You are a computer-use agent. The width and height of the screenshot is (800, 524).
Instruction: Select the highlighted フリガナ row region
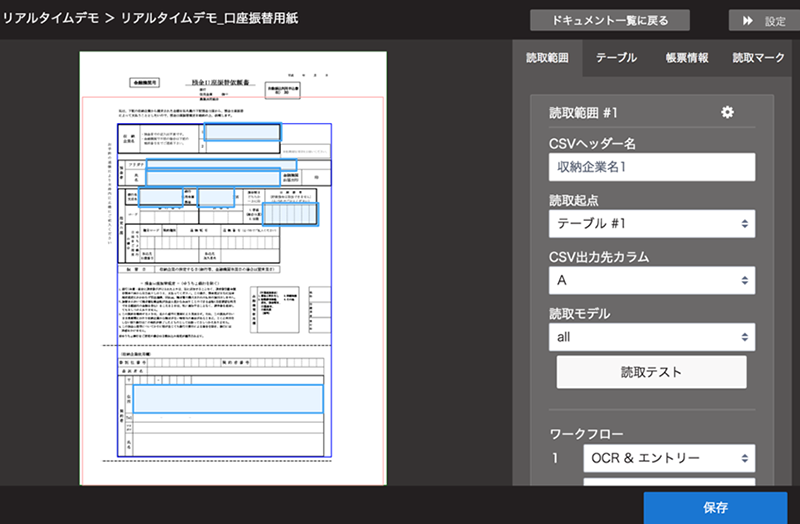tap(220, 163)
